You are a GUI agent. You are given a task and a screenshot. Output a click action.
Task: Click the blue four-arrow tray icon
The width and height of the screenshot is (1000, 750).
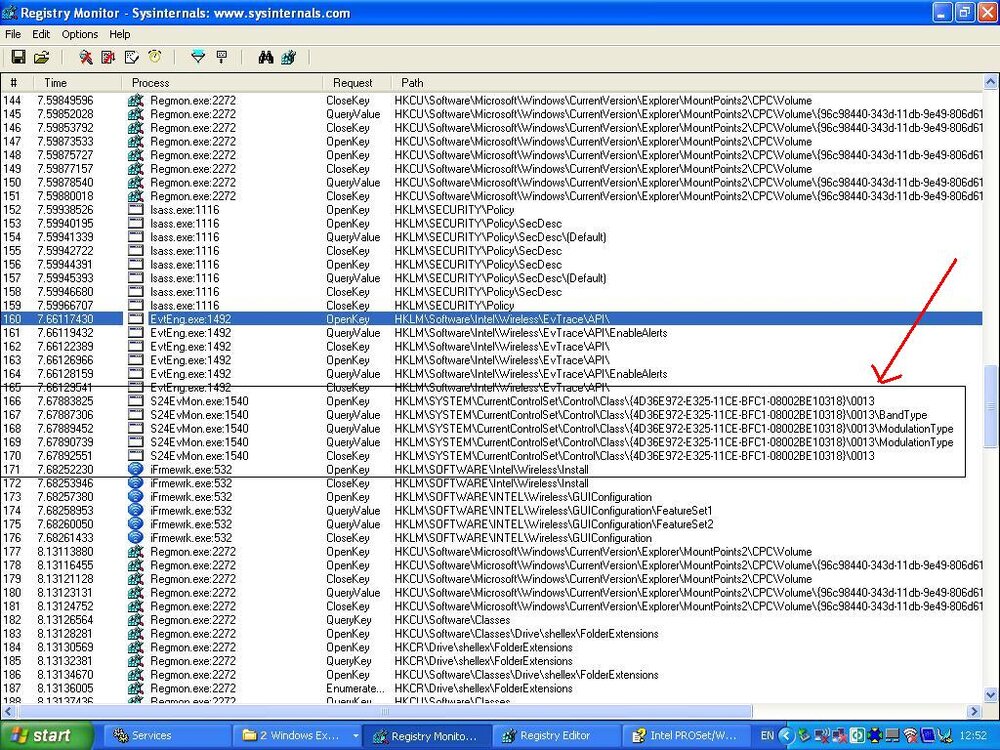click(x=875, y=736)
